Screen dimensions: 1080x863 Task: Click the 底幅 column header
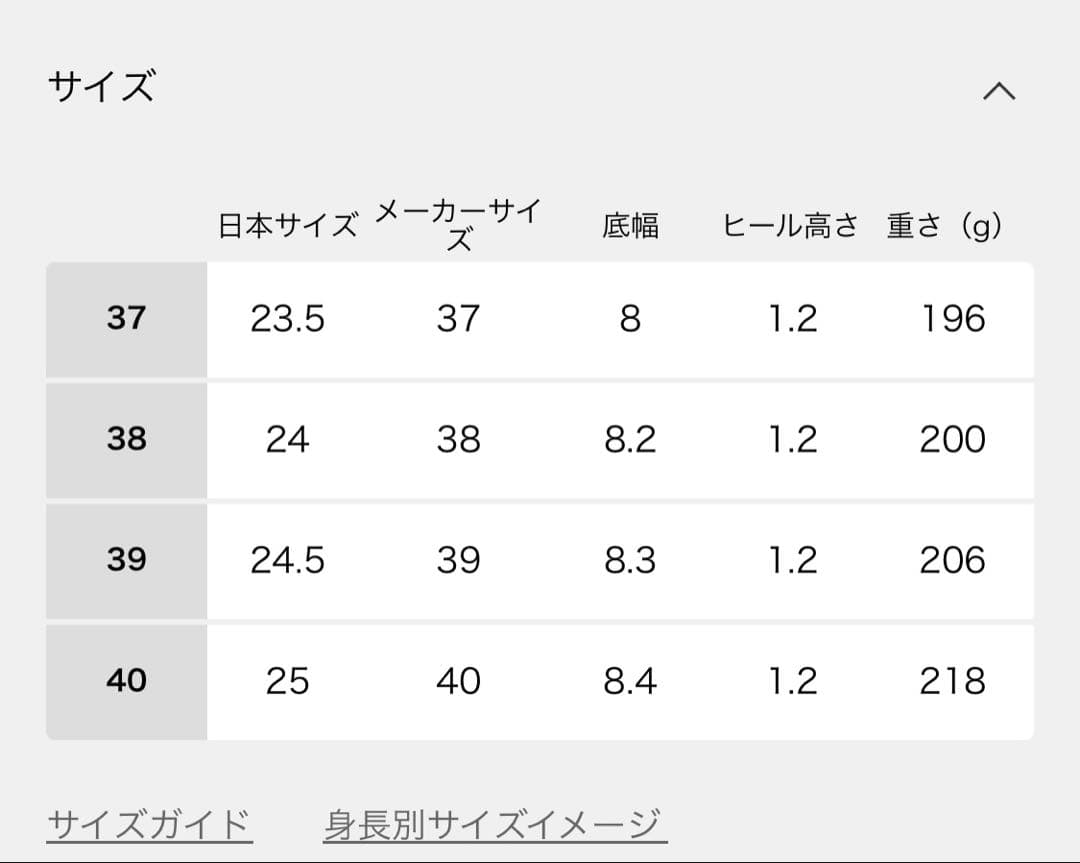[x=632, y=226]
